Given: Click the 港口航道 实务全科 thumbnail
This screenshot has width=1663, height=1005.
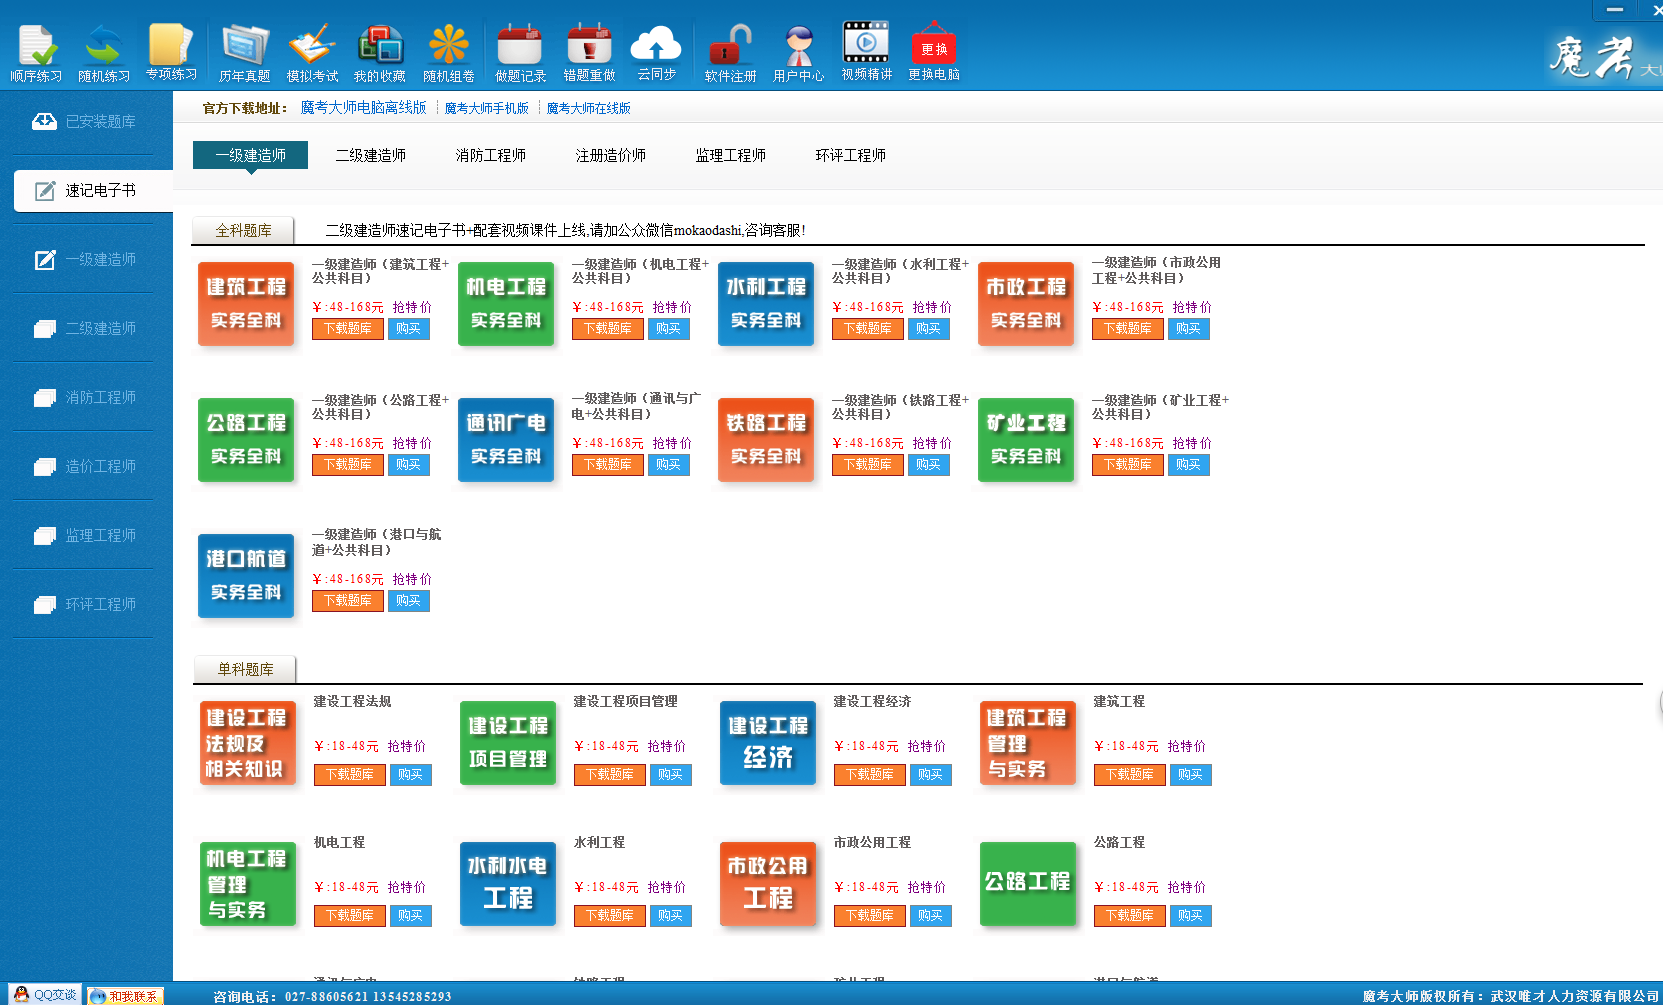Looking at the screenshot, I should tap(246, 575).
